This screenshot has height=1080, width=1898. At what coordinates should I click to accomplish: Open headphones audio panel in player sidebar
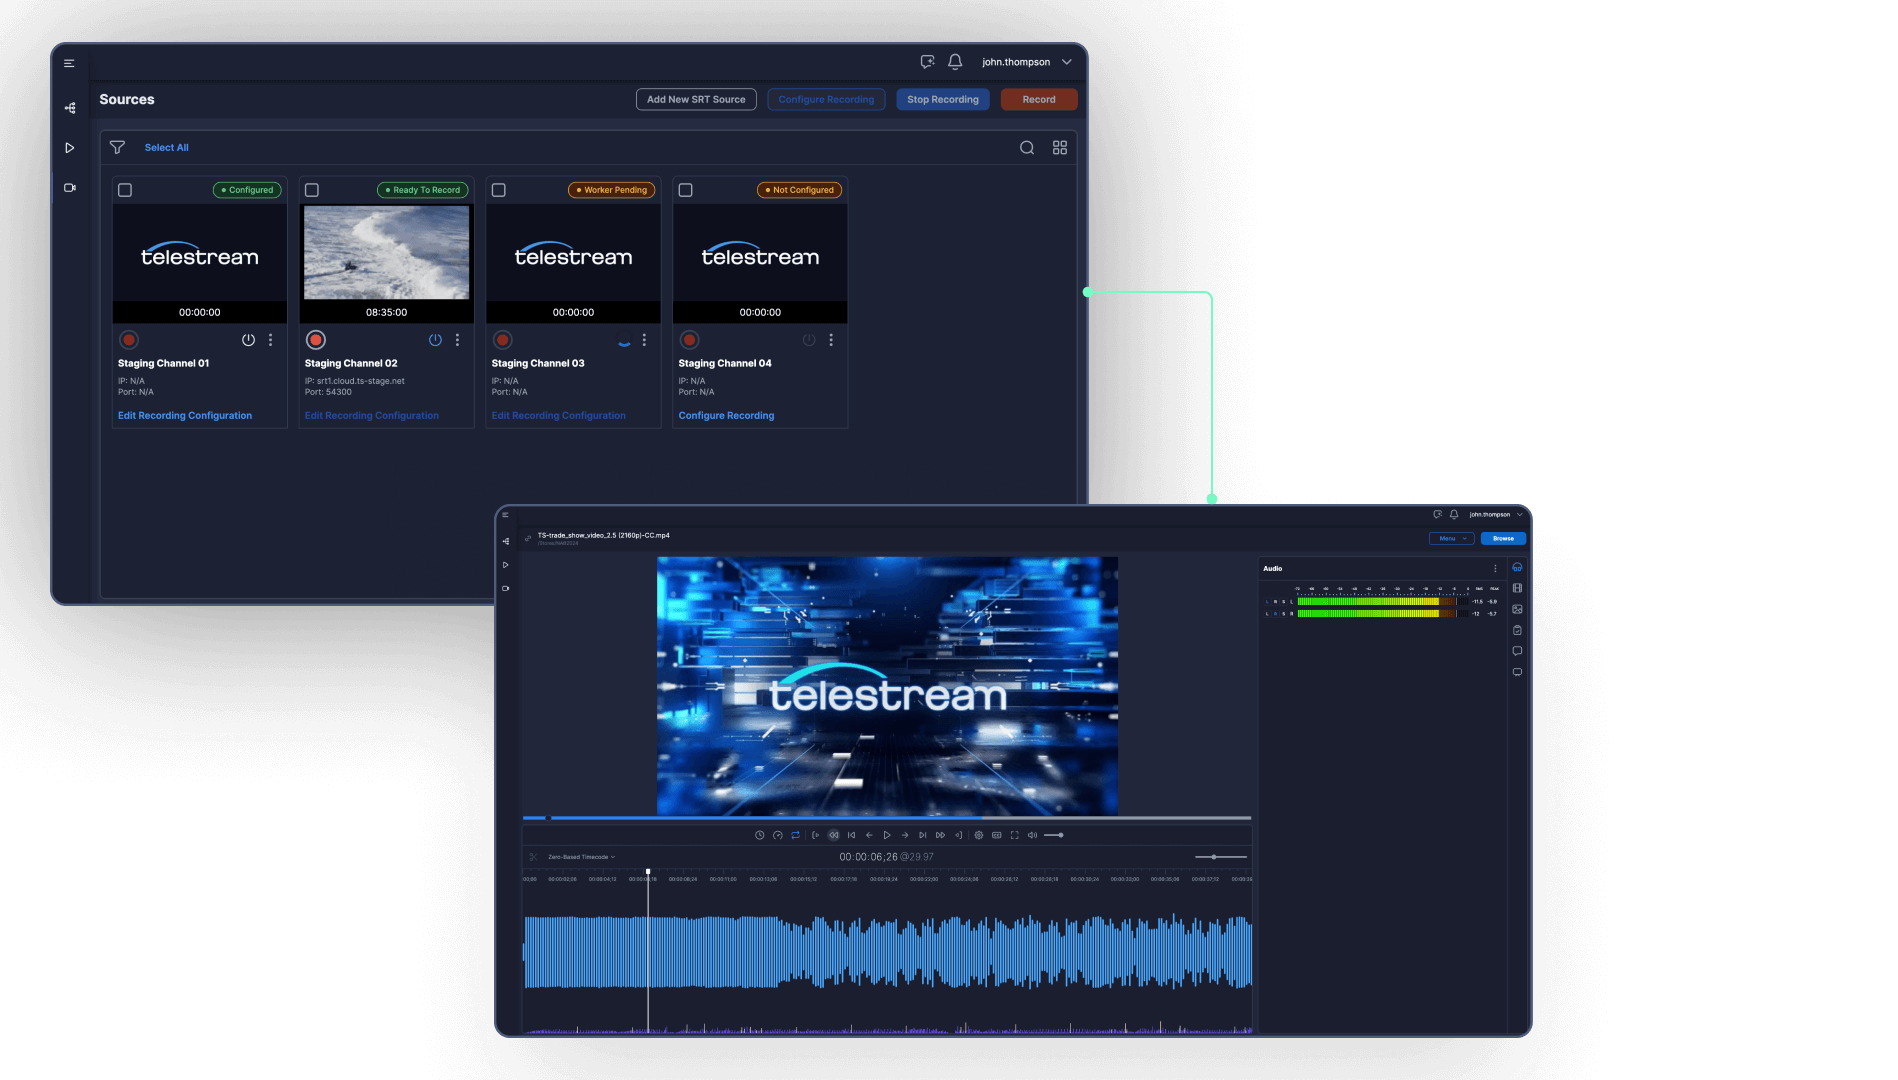[1517, 568]
